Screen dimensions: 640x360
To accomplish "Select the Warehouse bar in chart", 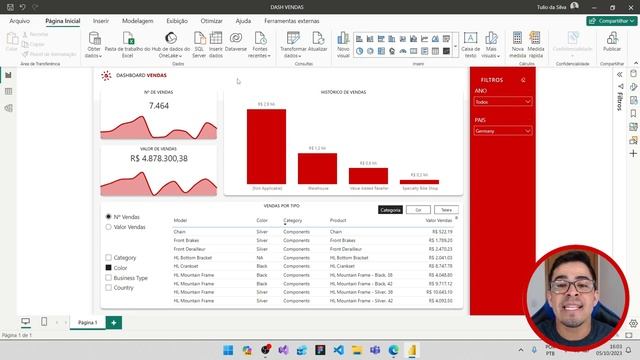I will point(317,169).
